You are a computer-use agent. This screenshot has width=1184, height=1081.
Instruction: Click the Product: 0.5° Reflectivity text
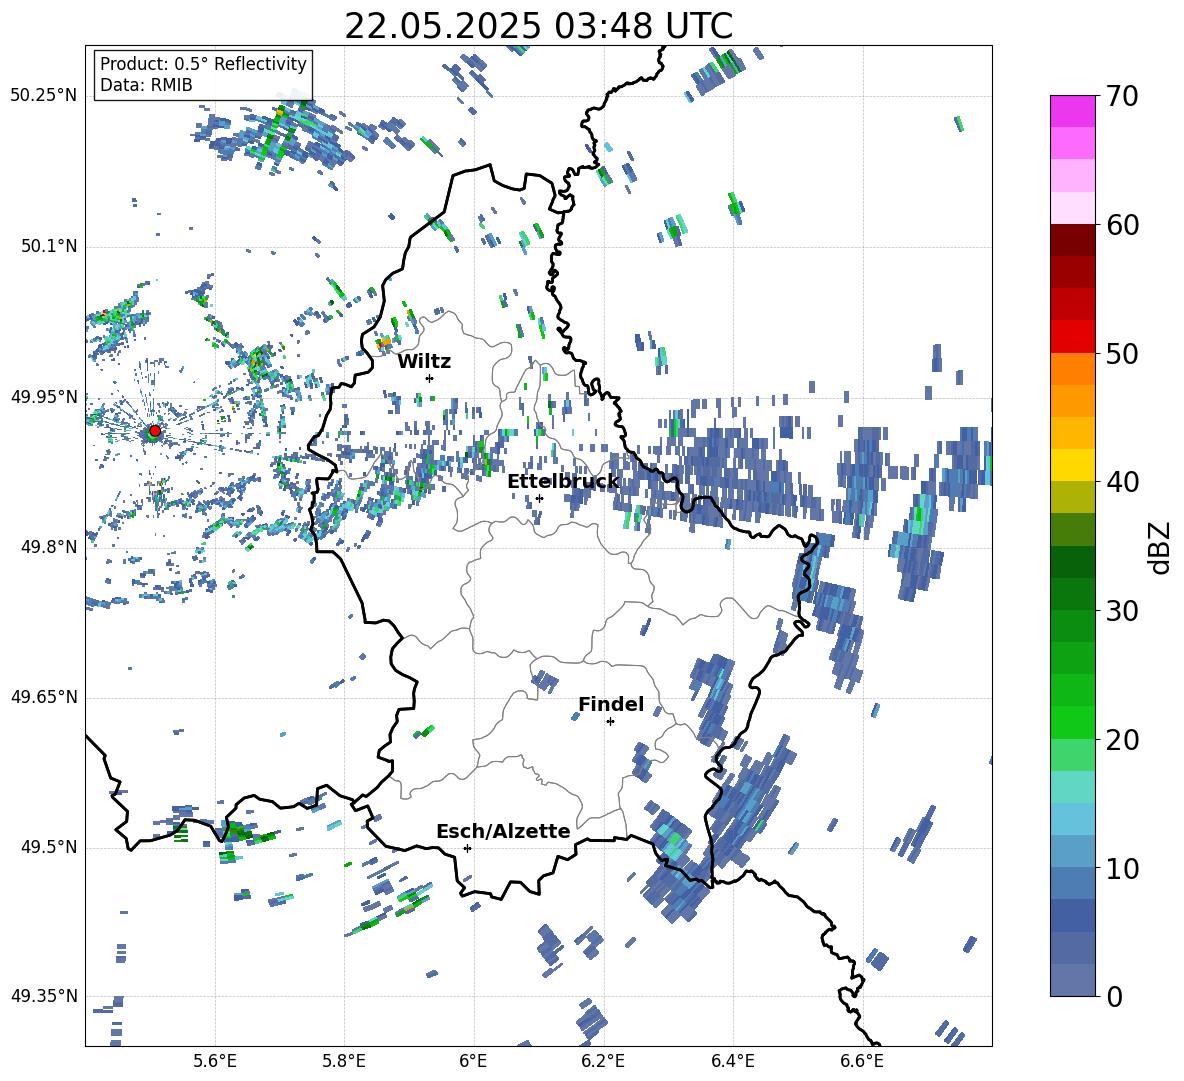[x=203, y=64]
